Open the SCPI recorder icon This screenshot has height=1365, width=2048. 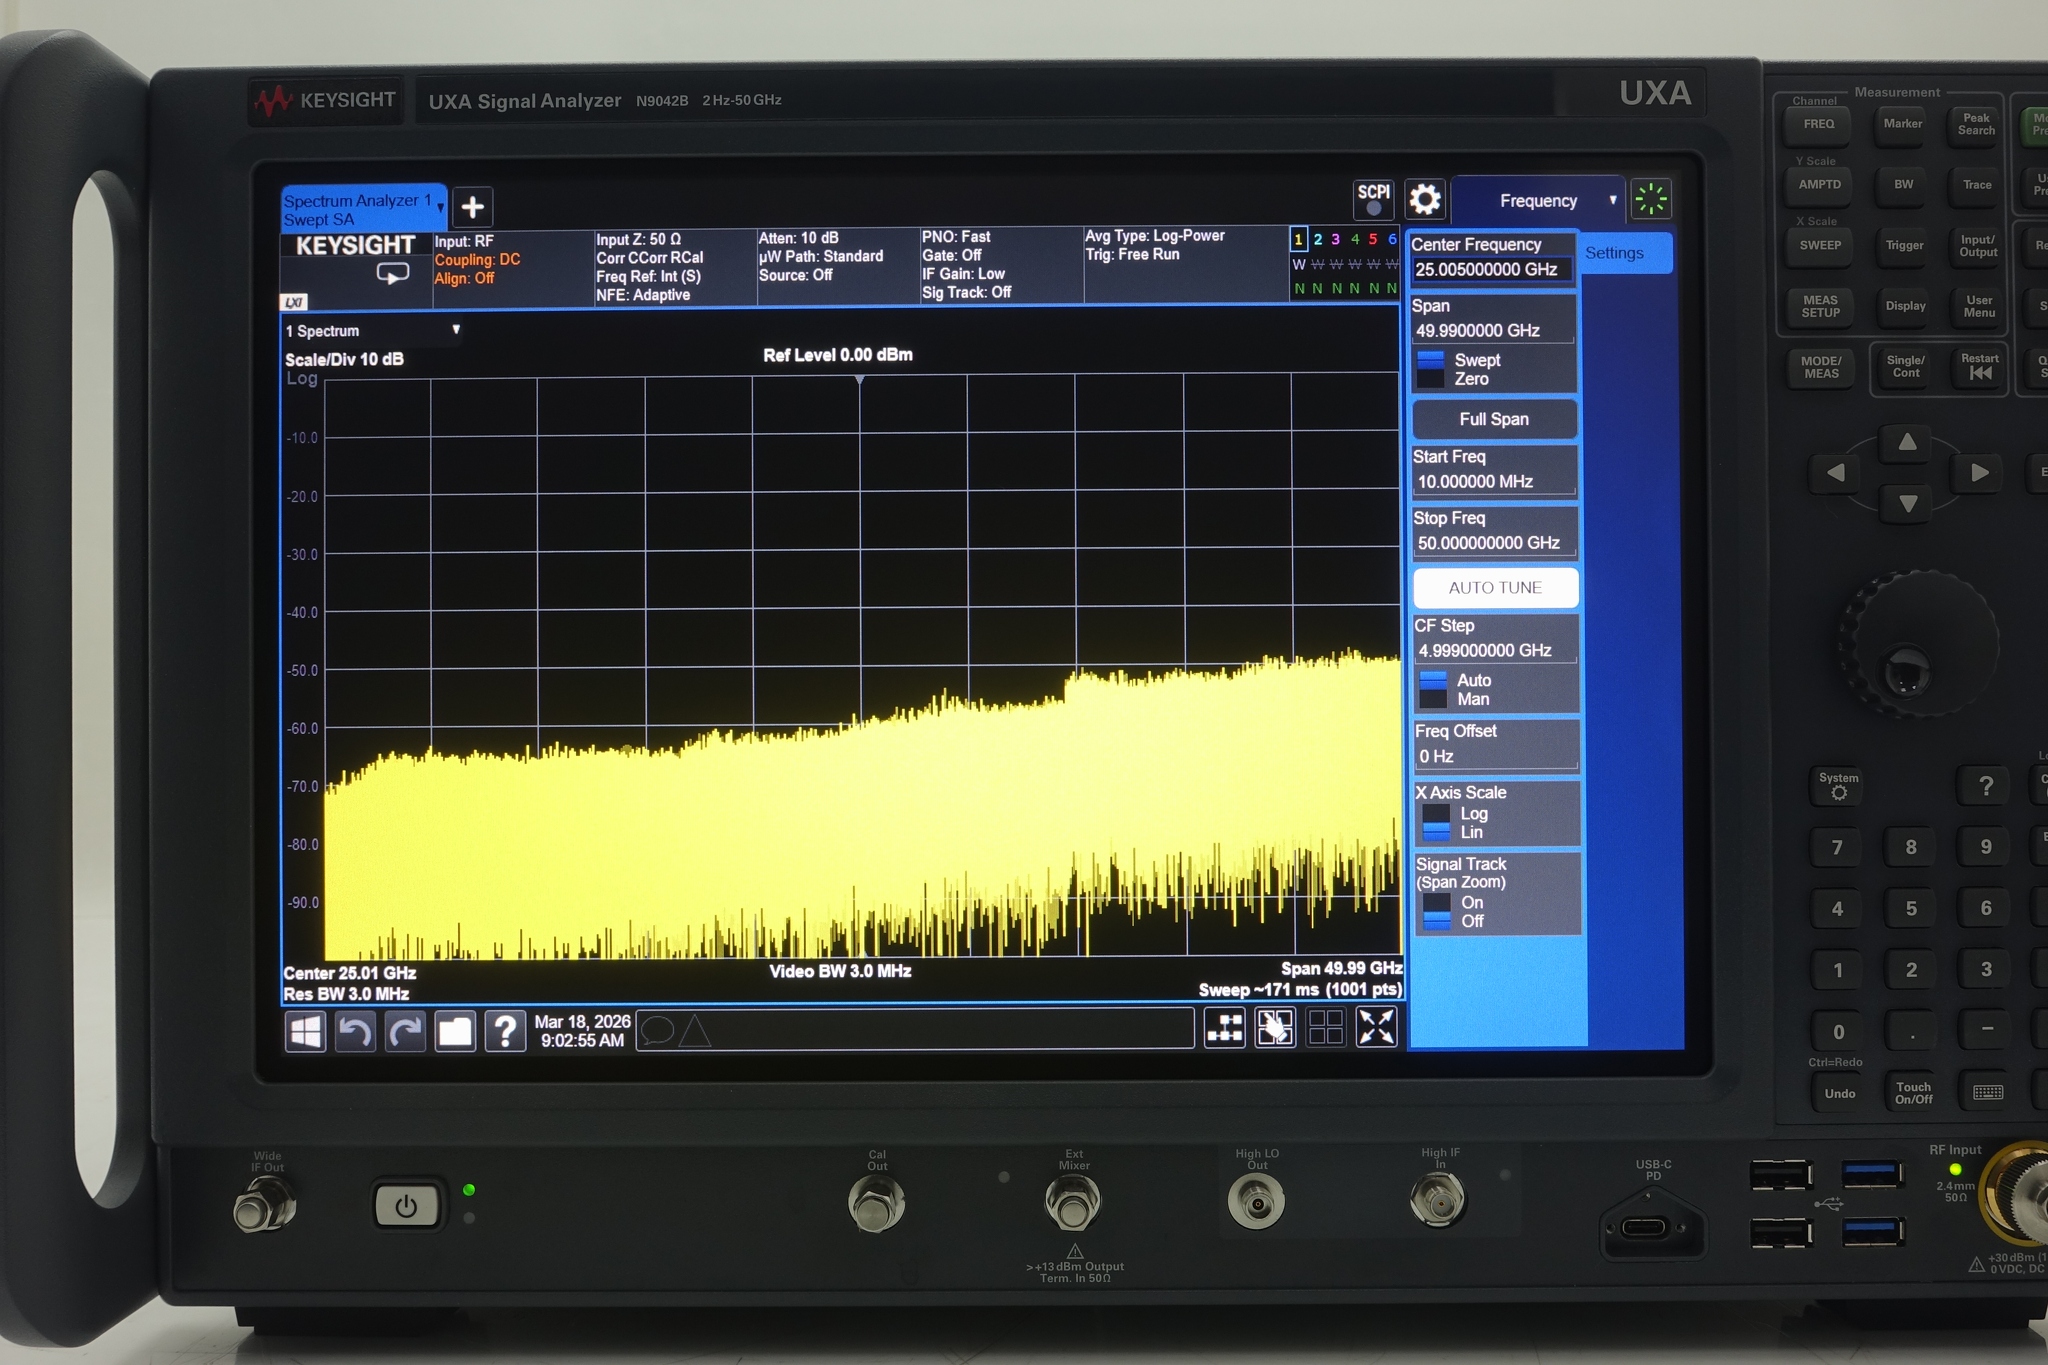(1373, 199)
